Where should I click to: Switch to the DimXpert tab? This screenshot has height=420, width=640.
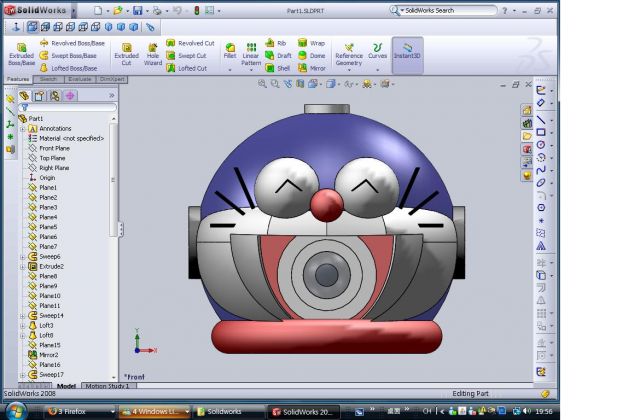pyautogui.click(x=112, y=79)
